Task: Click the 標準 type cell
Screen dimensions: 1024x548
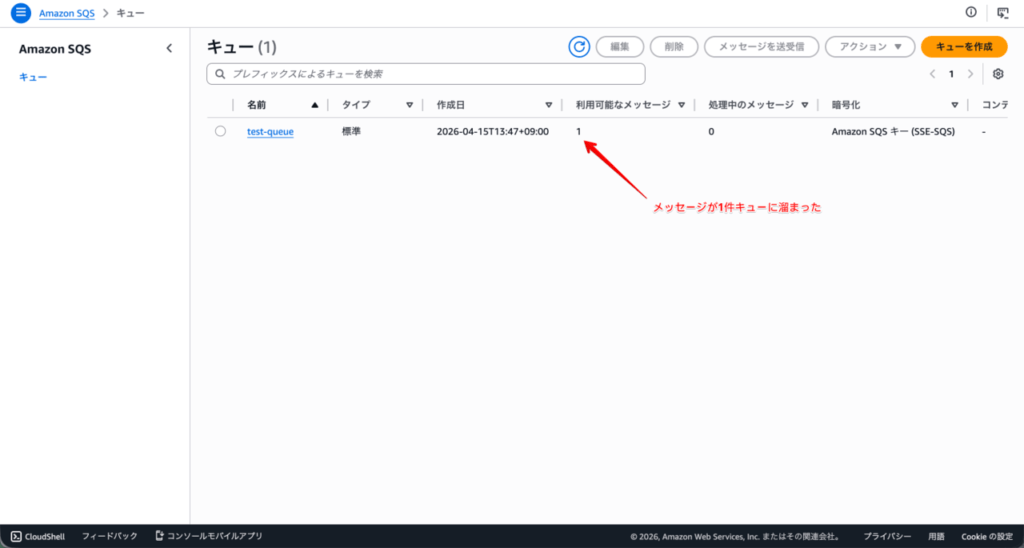Action: click(x=351, y=131)
